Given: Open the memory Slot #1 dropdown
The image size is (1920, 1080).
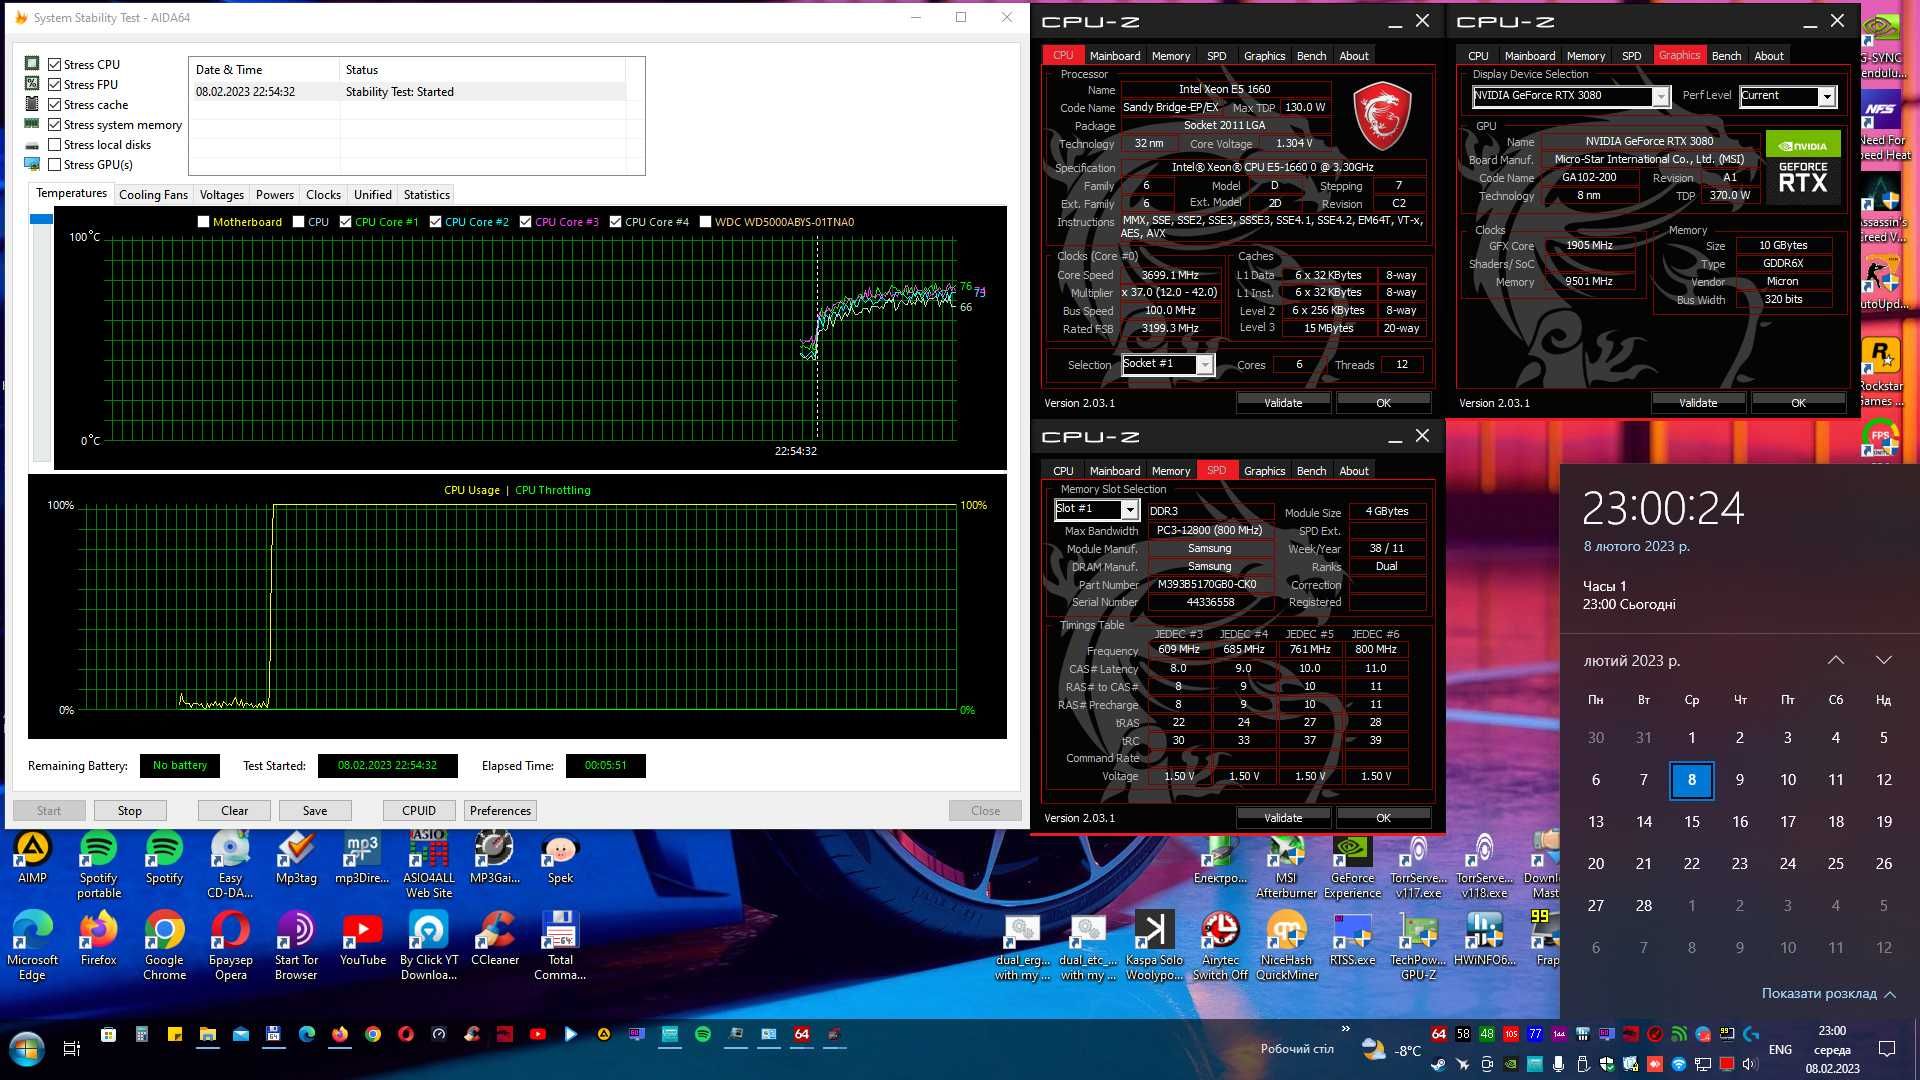Looking at the screenshot, I should coord(1129,510).
